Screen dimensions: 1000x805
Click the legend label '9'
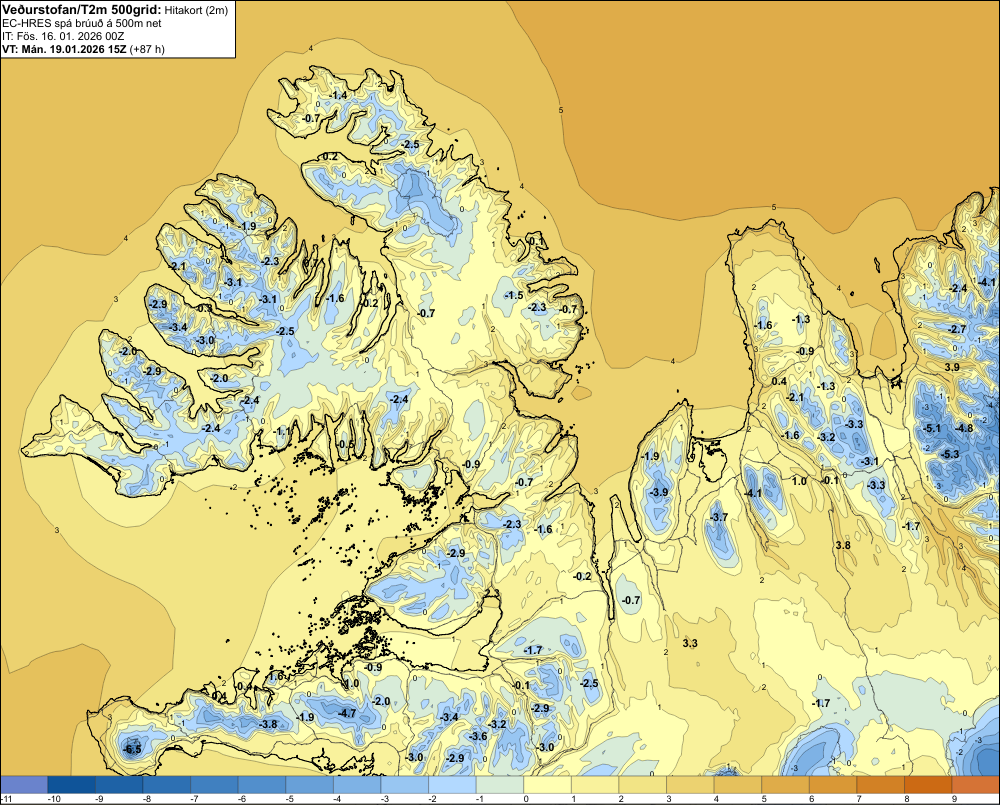(x=954, y=799)
